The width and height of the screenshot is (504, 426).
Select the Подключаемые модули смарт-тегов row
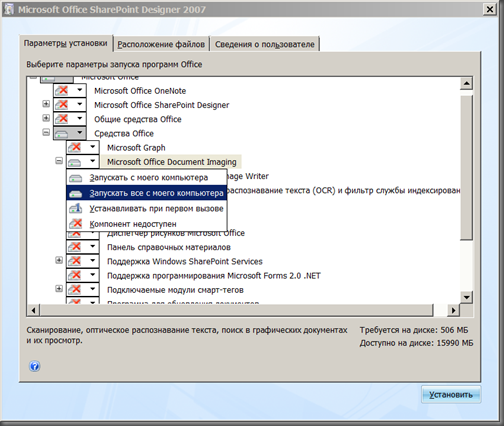(175, 290)
